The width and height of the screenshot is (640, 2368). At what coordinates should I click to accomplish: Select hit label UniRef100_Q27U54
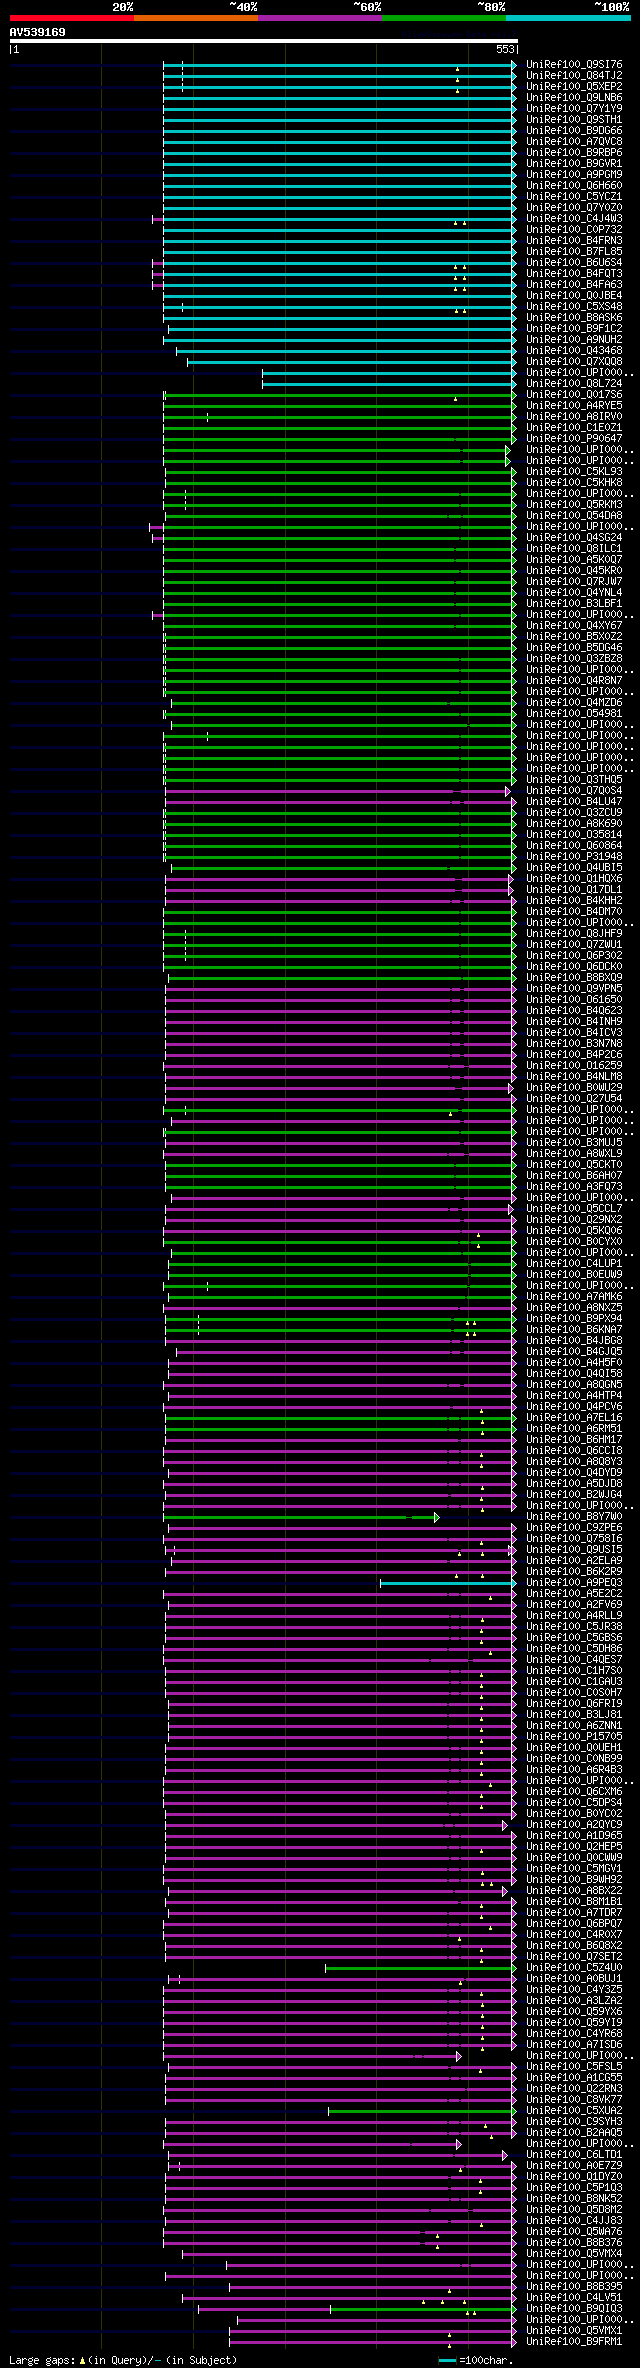pyautogui.click(x=574, y=1098)
